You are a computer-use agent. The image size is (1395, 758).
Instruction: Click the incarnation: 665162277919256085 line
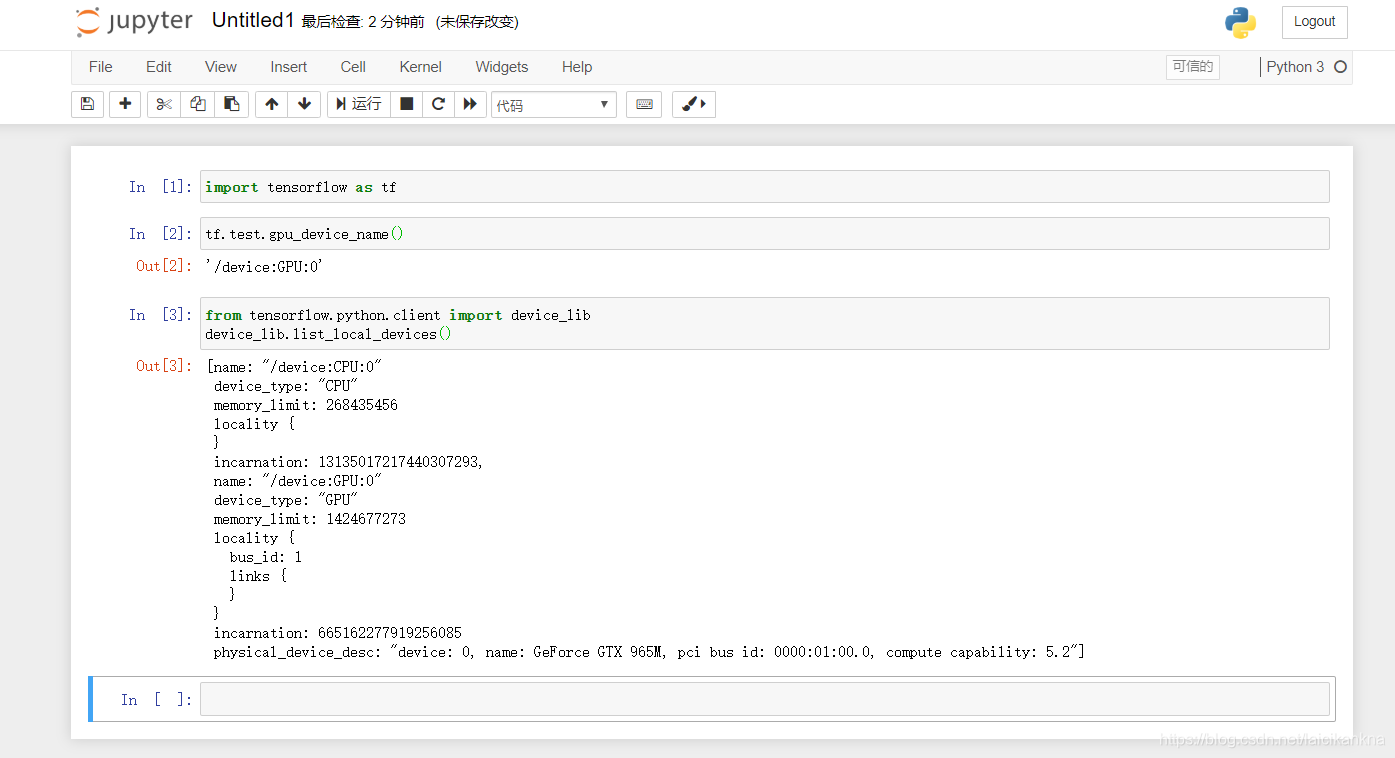[337, 633]
